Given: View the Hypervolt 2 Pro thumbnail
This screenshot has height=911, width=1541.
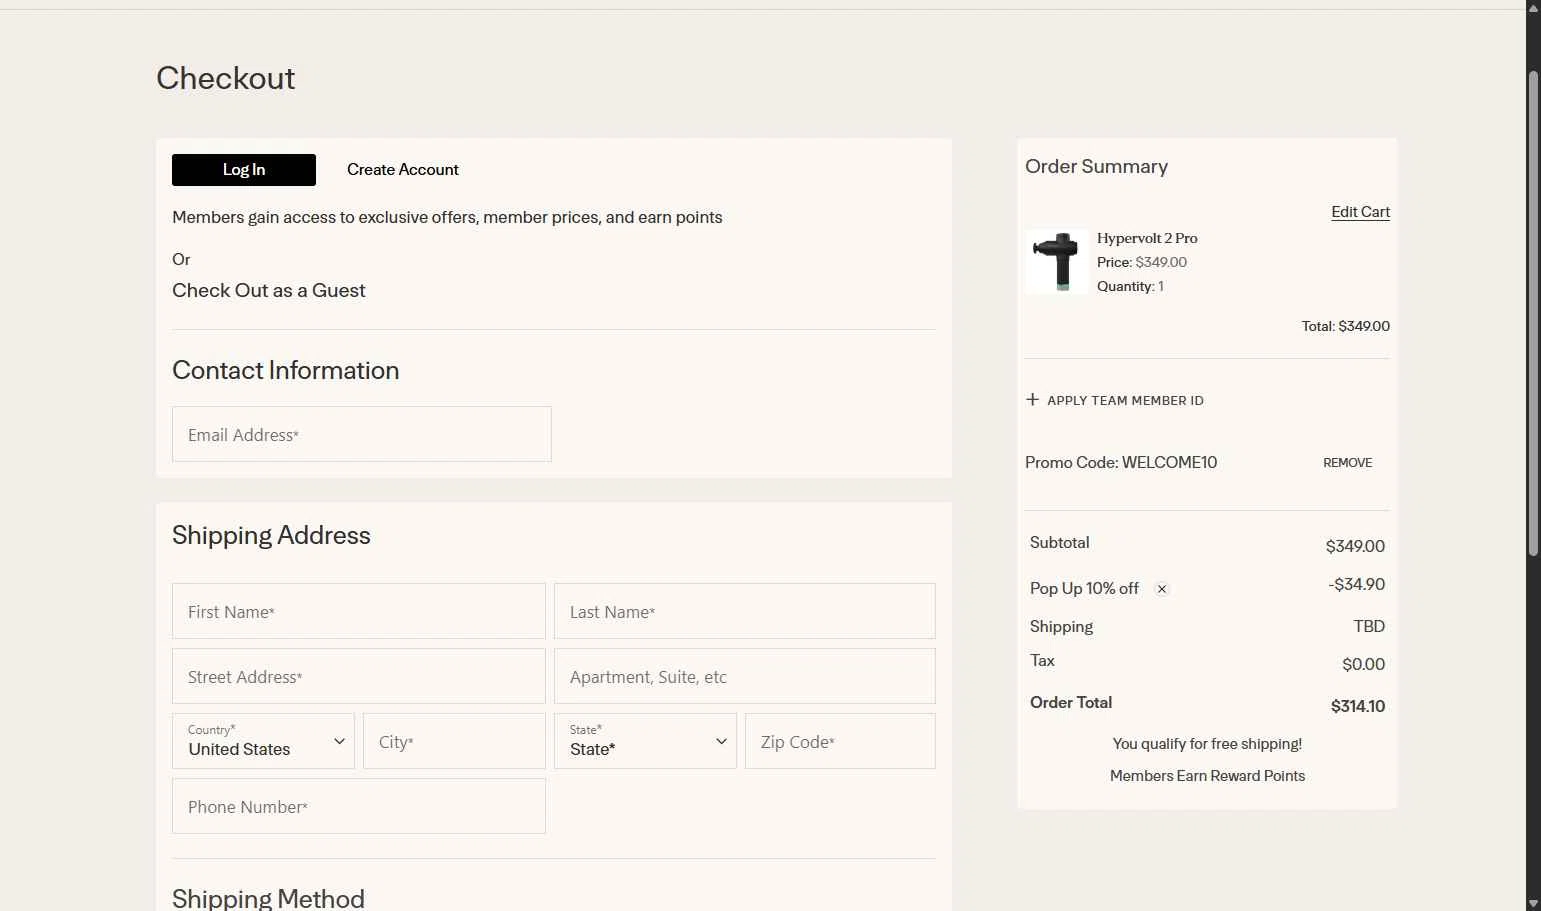Looking at the screenshot, I should coord(1057,262).
